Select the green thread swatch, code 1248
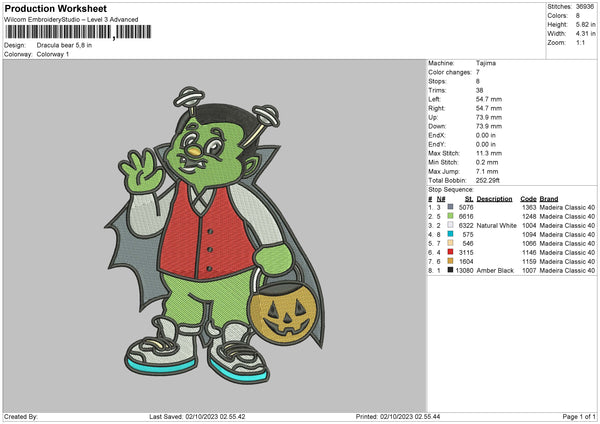Screen dimensions: 600x424 tap(450, 216)
